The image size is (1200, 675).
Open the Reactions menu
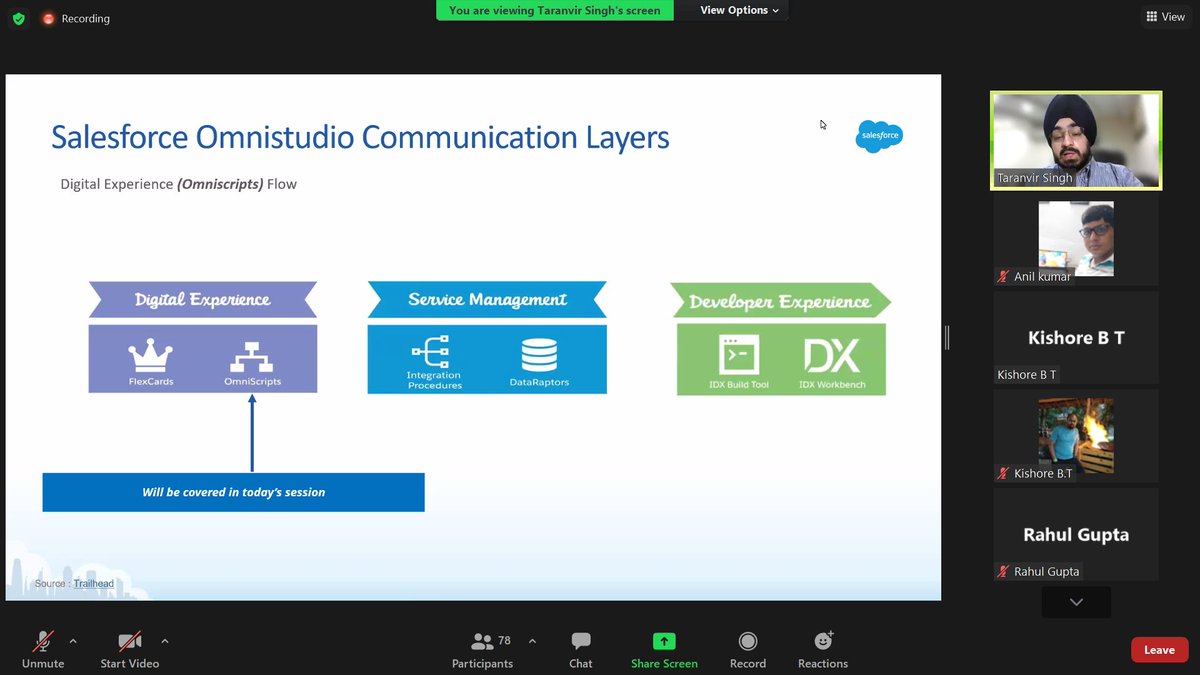823,650
